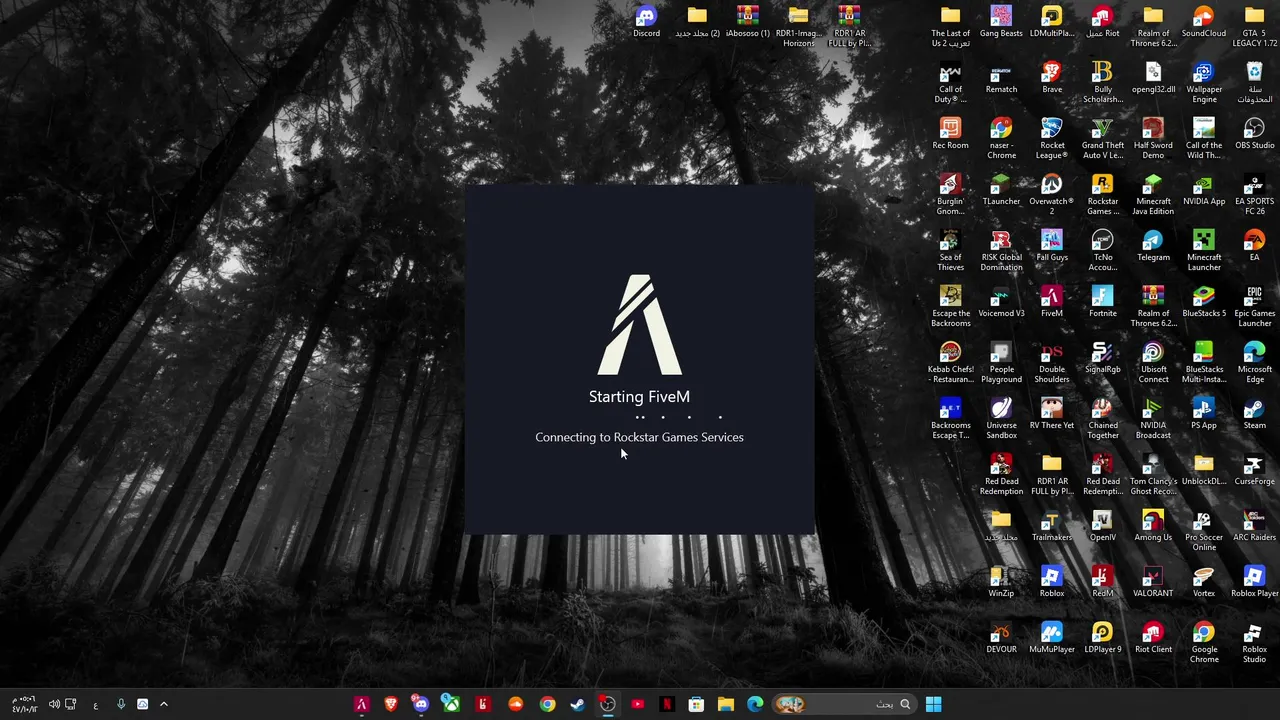Open the MuMuPlayer desktop shortcut
Screen dimensions: 1280x720
click(x=1052, y=638)
